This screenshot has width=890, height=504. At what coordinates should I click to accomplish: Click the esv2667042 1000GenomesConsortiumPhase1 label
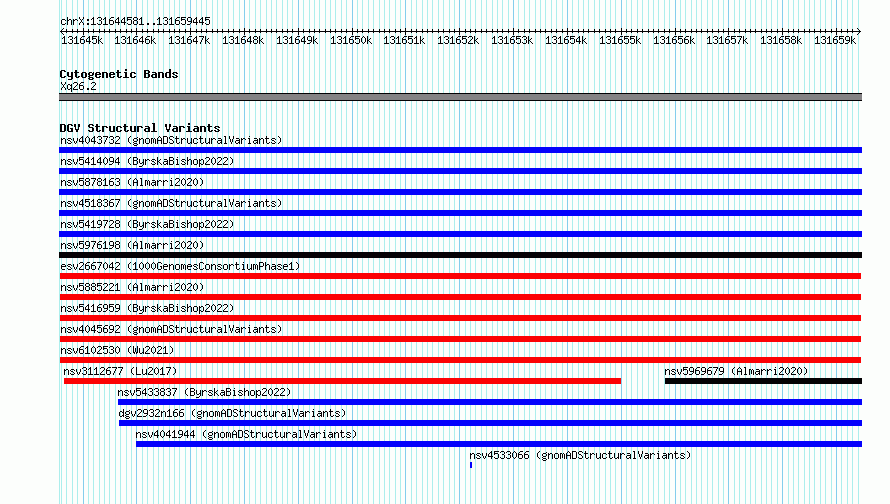tap(180, 266)
